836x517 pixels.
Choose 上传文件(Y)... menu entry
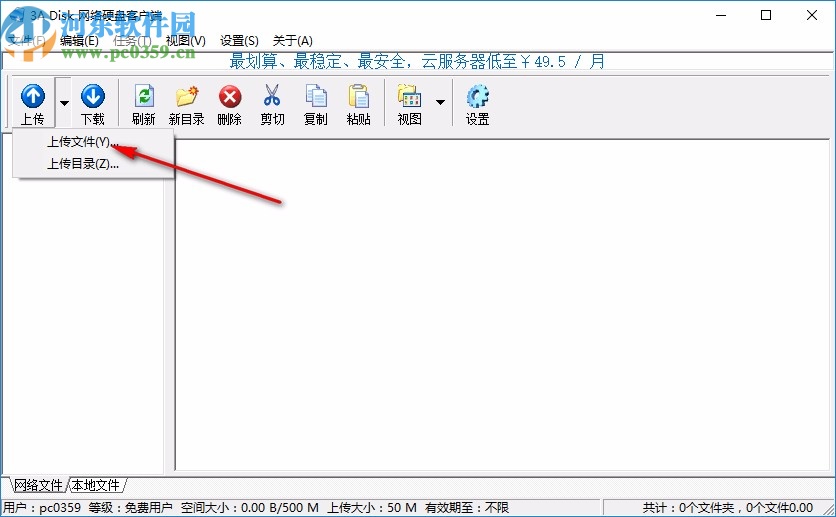pos(83,142)
